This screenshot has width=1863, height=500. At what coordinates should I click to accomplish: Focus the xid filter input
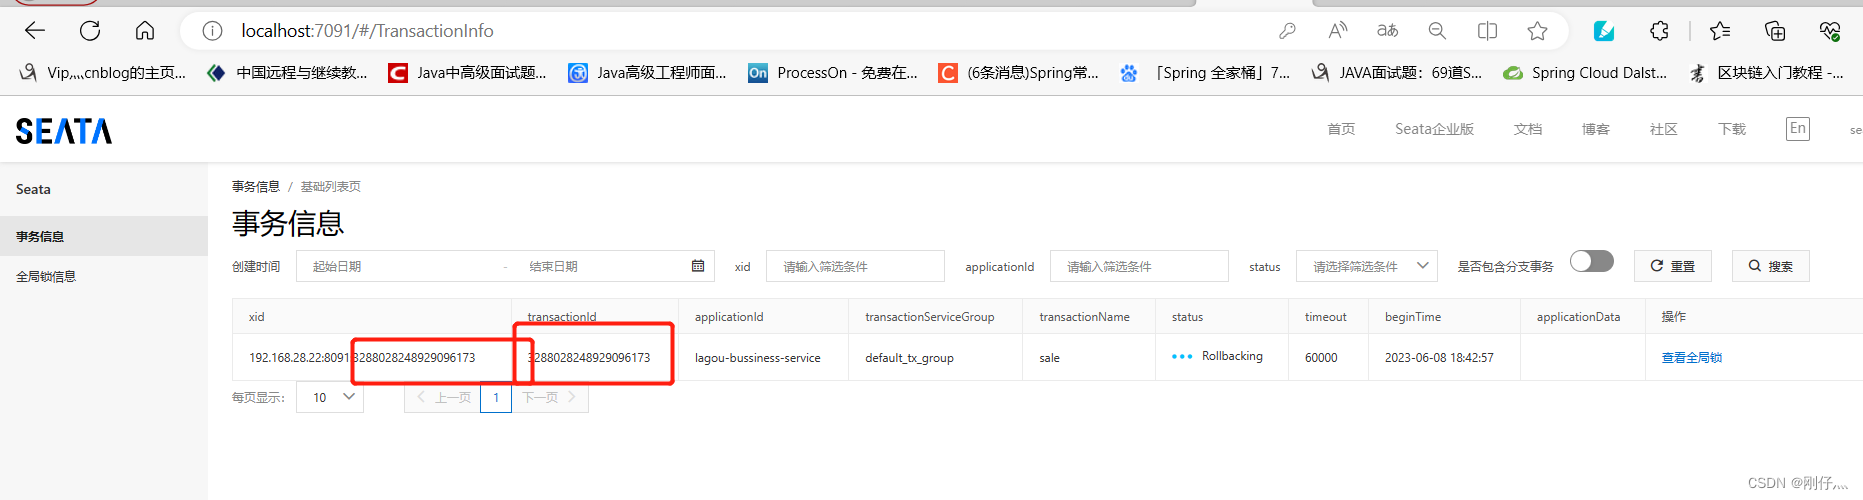point(855,266)
